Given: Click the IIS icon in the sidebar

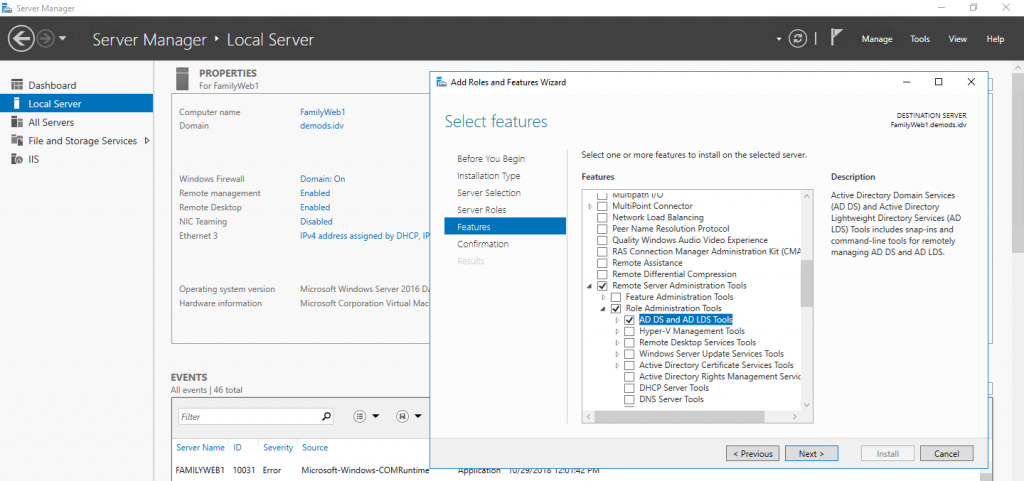Looking at the screenshot, I should (x=17, y=159).
